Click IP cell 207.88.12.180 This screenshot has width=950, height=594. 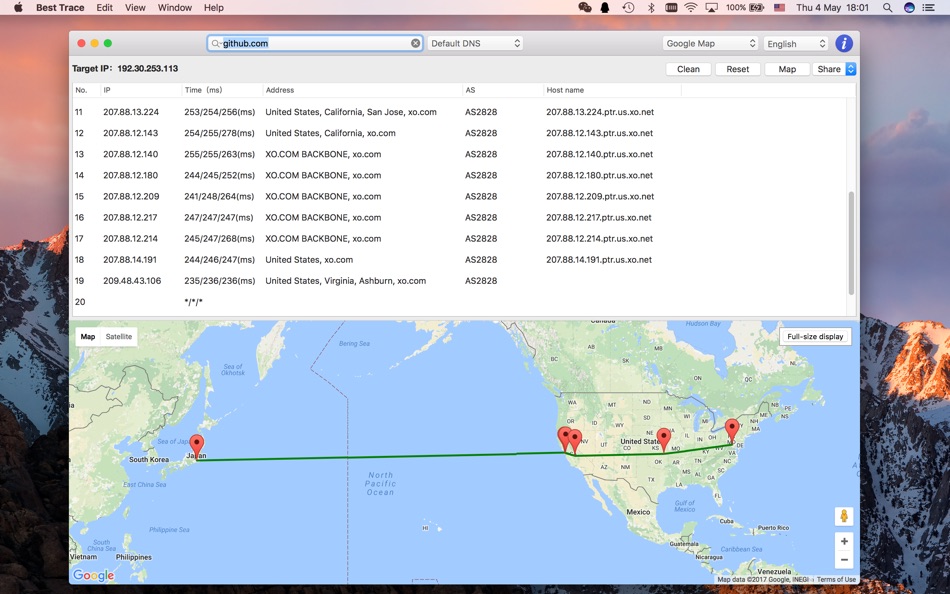click(130, 175)
